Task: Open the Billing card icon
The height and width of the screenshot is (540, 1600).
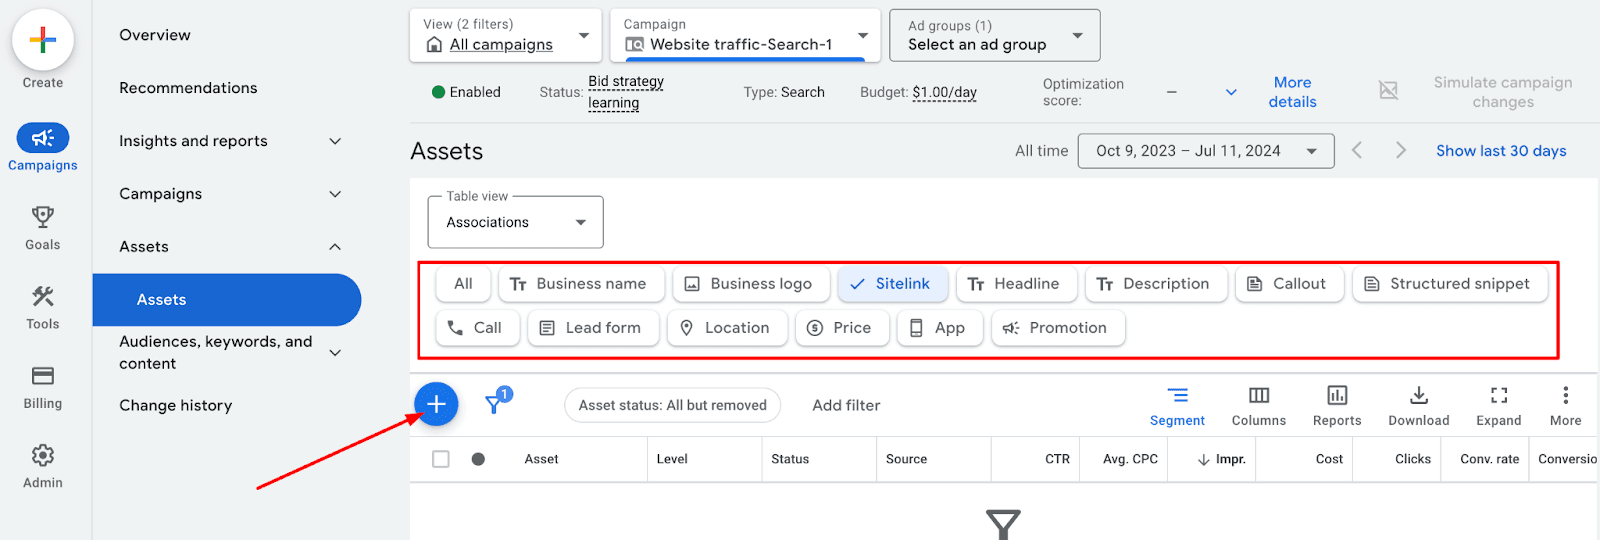Action: click(42, 376)
